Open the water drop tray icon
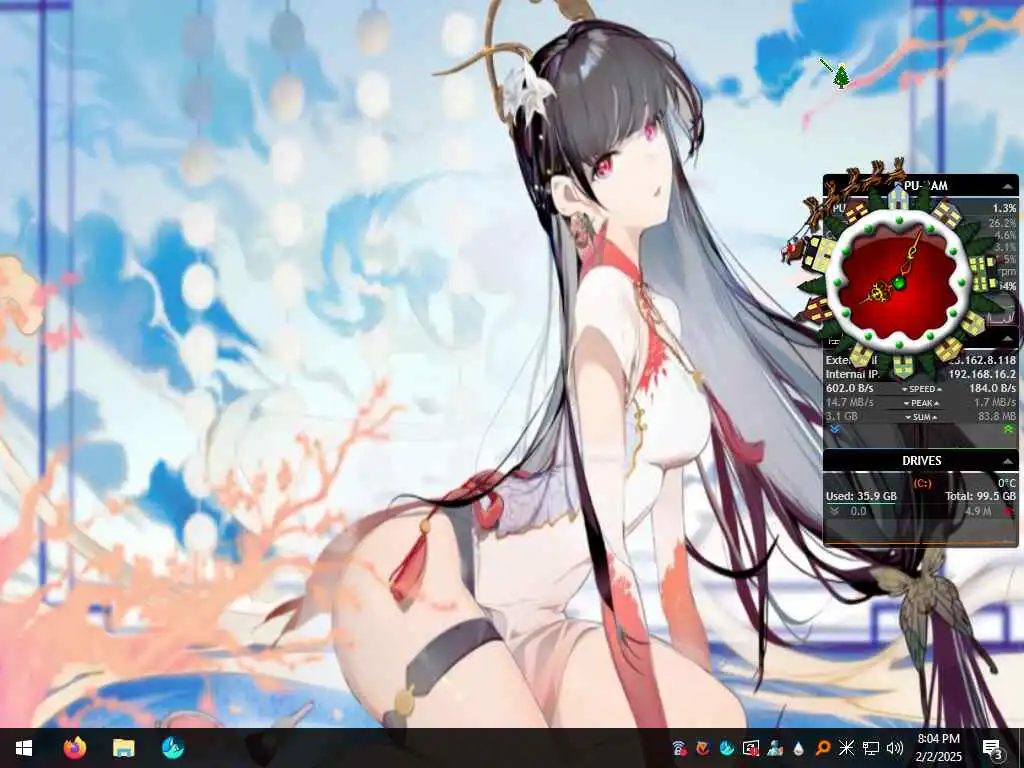The height and width of the screenshot is (768, 1024). coord(799,748)
